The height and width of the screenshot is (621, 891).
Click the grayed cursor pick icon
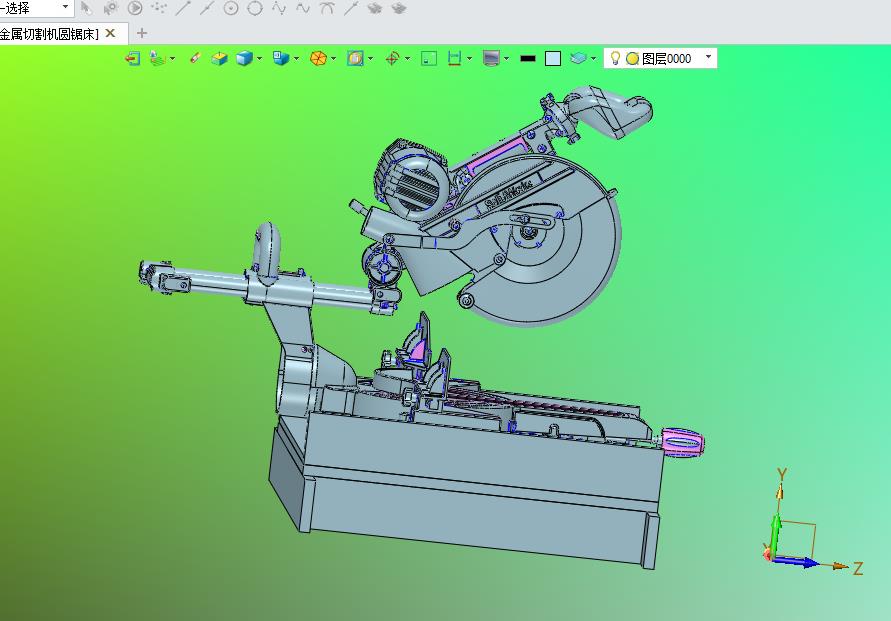pyautogui.click(x=86, y=8)
